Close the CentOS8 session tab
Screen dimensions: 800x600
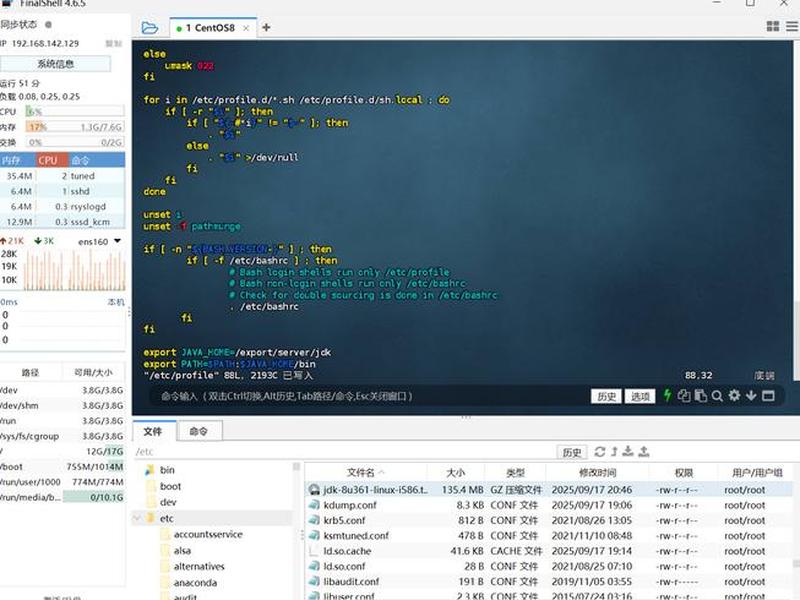point(246,28)
